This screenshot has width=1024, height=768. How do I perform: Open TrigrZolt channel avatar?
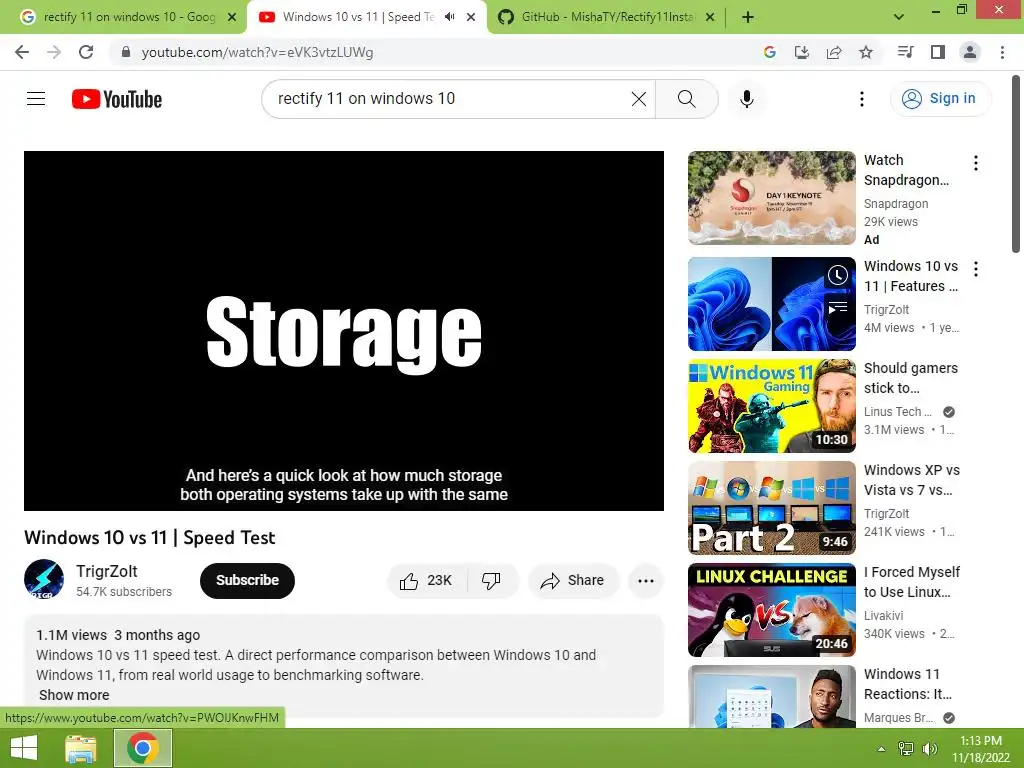(x=44, y=579)
